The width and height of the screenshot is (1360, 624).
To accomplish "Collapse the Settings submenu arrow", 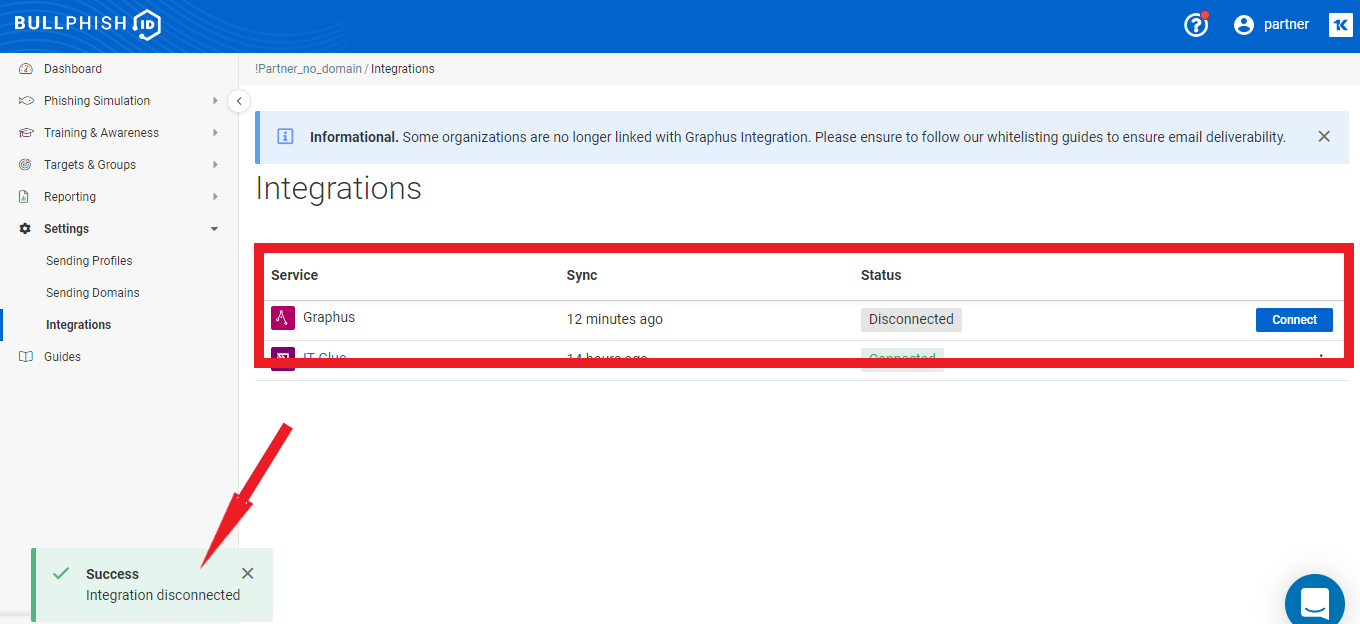I will point(215,229).
